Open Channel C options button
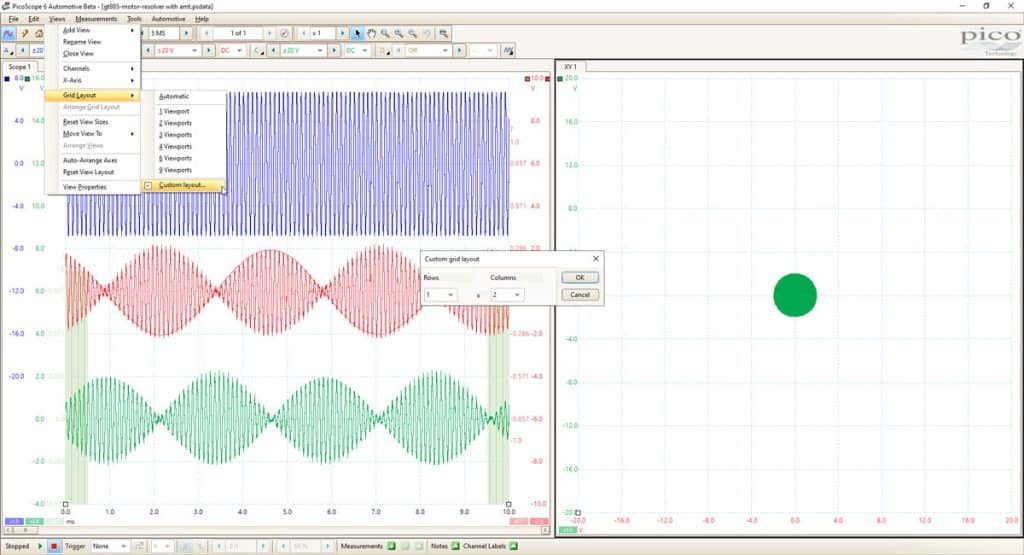The image size is (1024, 555). (x=259, y=50)
